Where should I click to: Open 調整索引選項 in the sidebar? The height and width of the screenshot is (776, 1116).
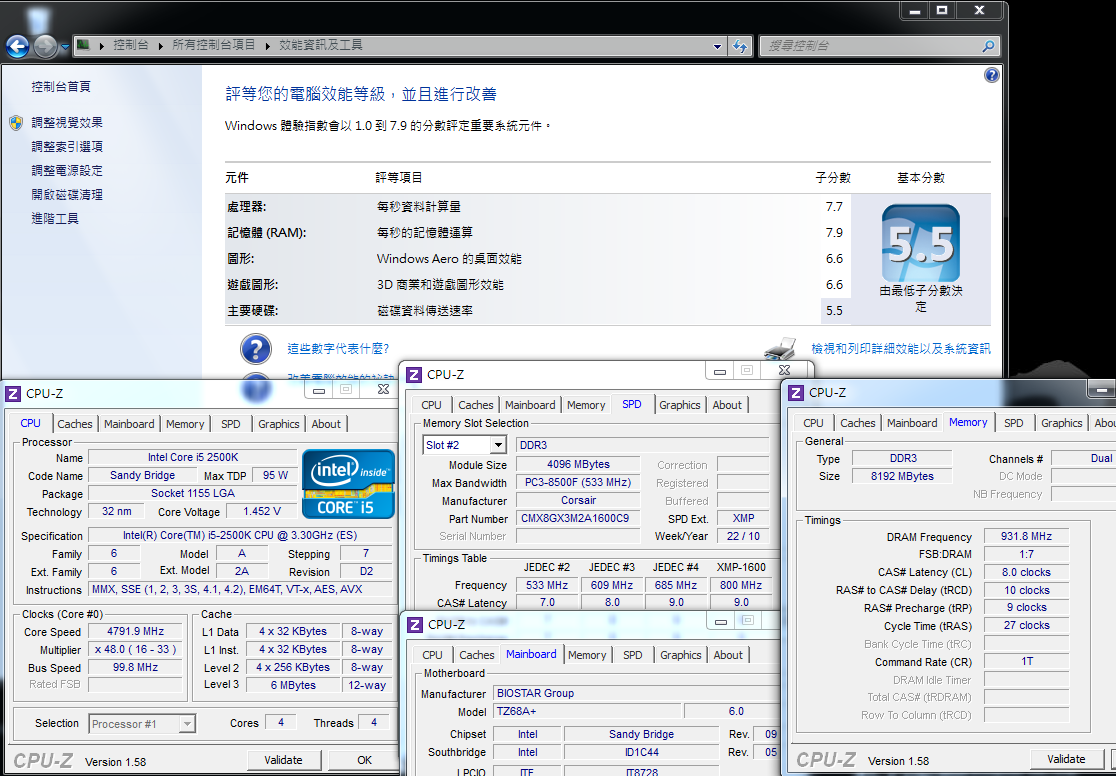67,147
